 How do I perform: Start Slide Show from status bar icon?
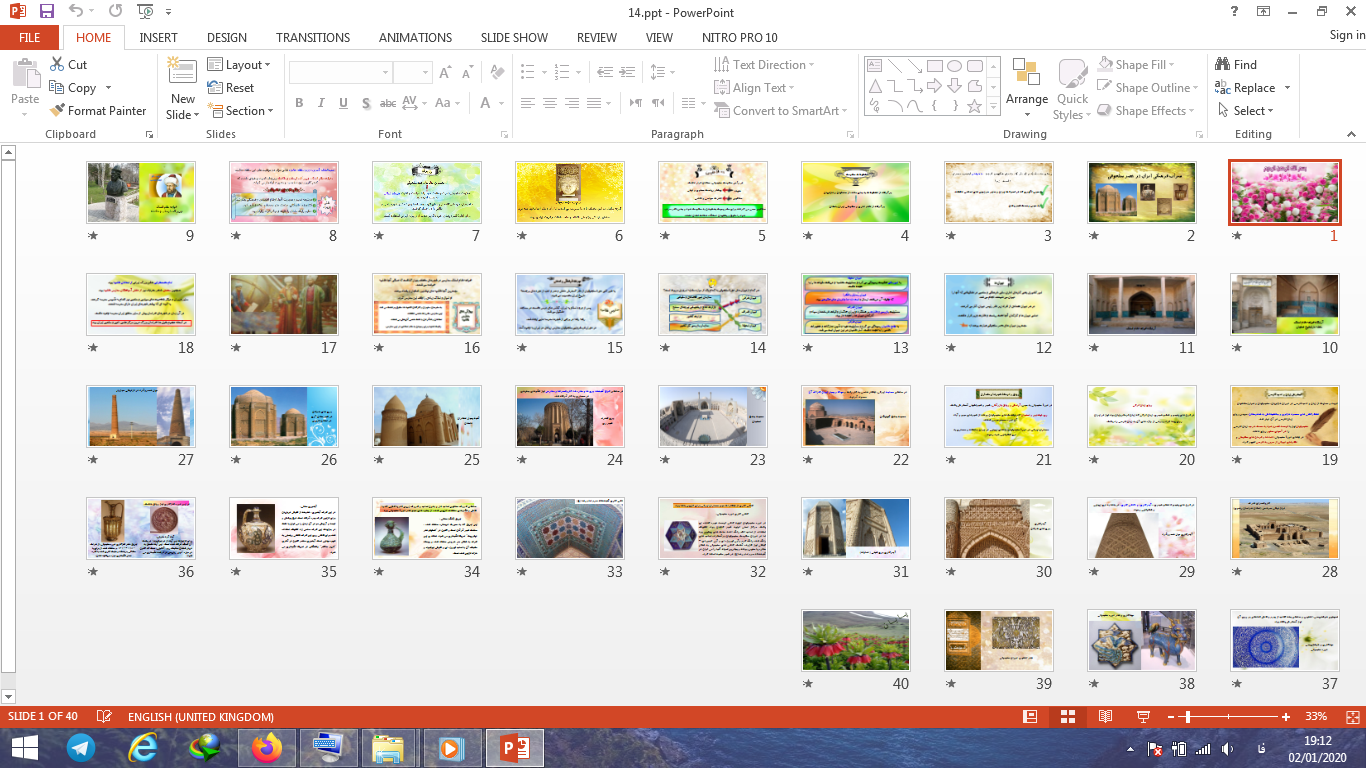tap(1143, 717)
